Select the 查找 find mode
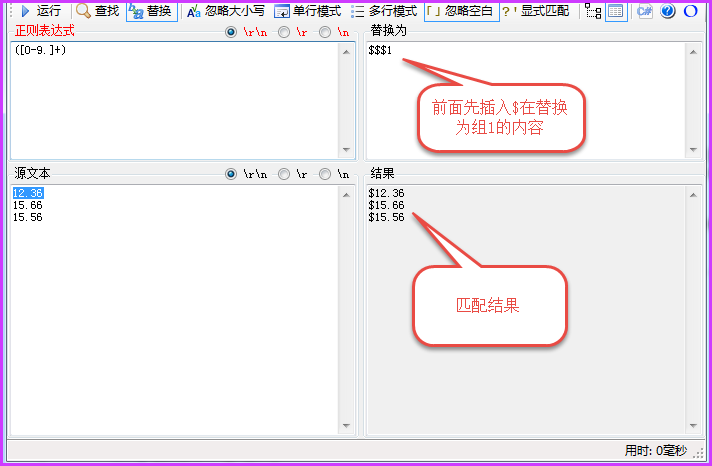The height and width of the screenshot is (466, 712). pos(98,11)
